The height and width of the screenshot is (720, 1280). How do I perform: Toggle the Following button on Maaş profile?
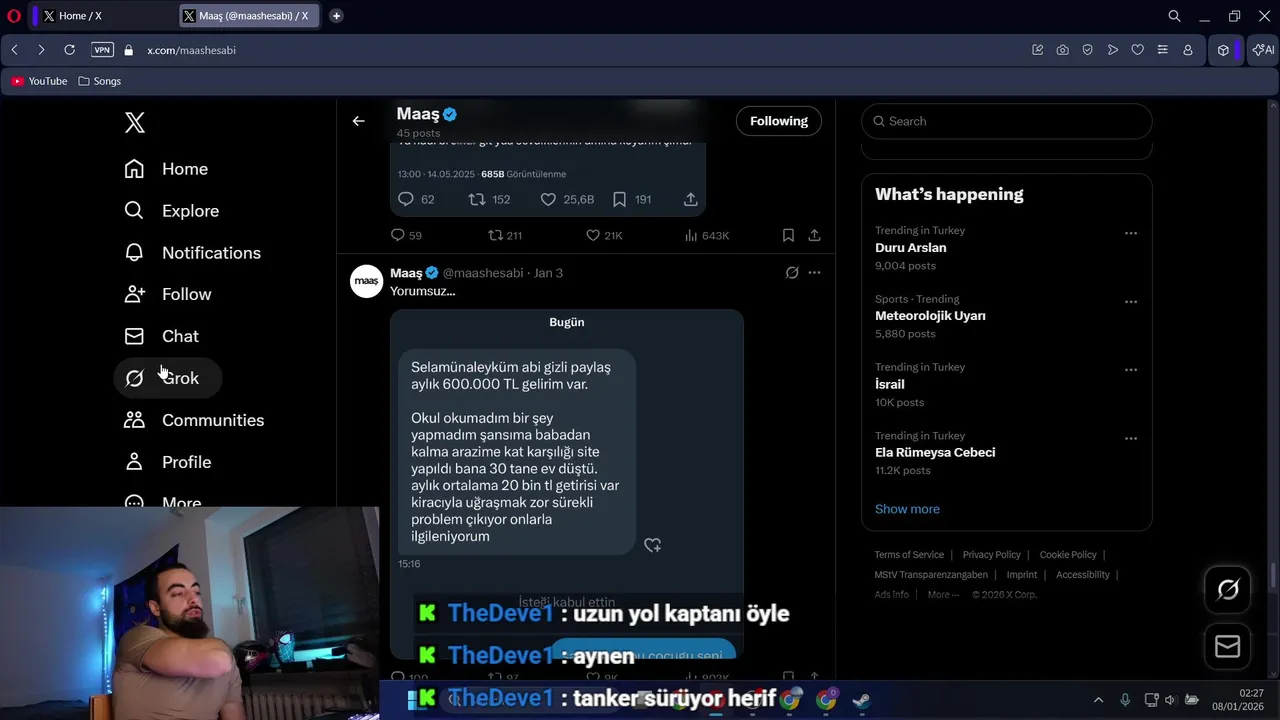click(x=779, y=121)
